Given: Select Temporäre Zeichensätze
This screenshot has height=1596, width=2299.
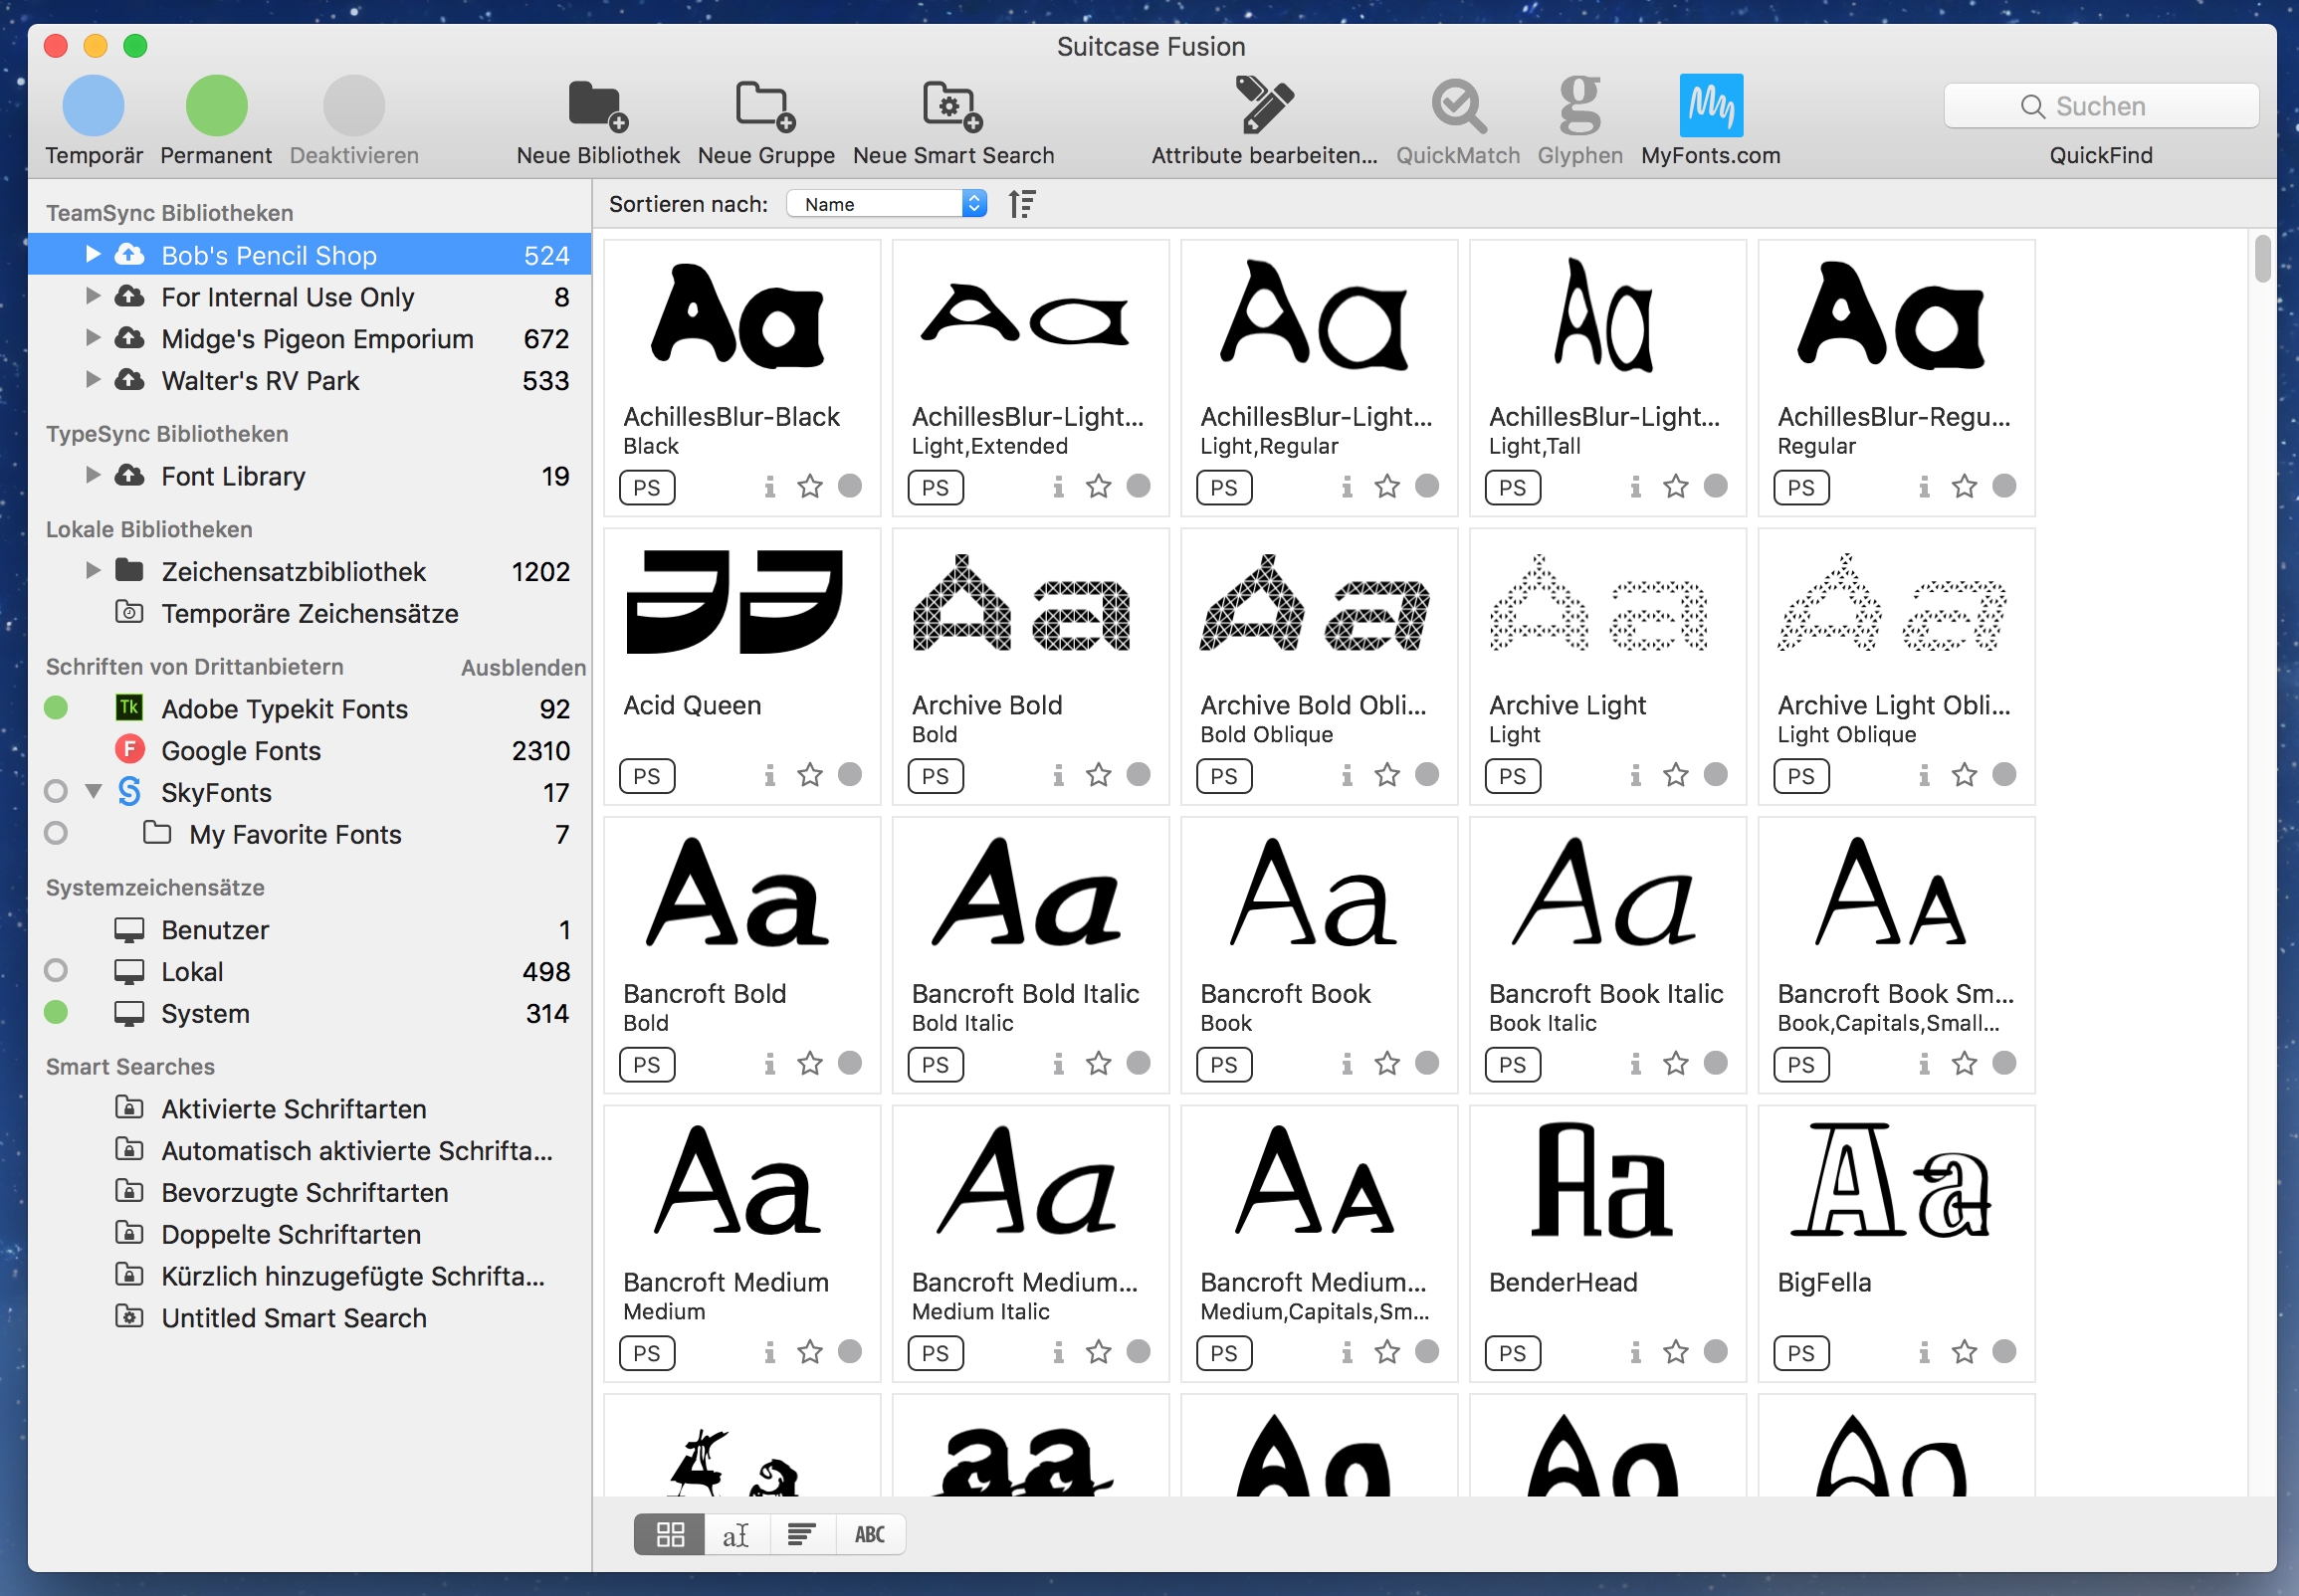Looking at the screenshot, I should click(x=309, y=613).
